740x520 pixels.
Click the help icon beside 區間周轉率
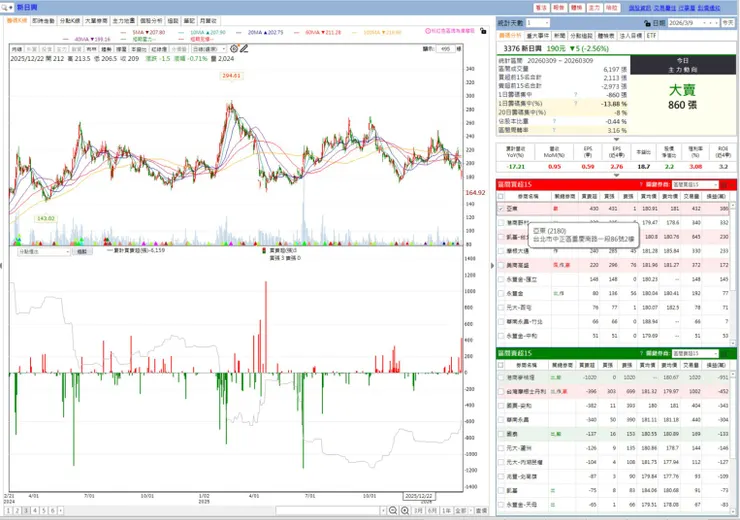pos(554,130)
